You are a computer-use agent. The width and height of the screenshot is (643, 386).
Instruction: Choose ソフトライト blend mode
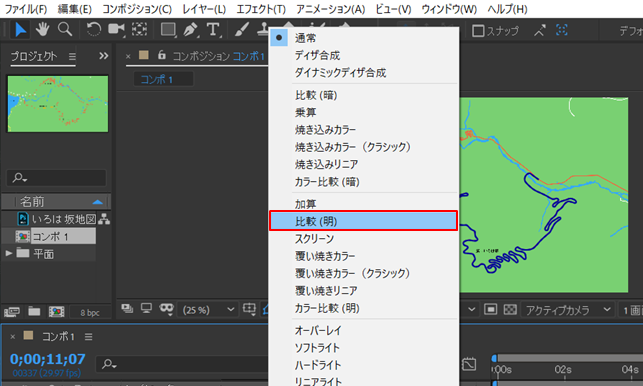(x=363, y=348)
